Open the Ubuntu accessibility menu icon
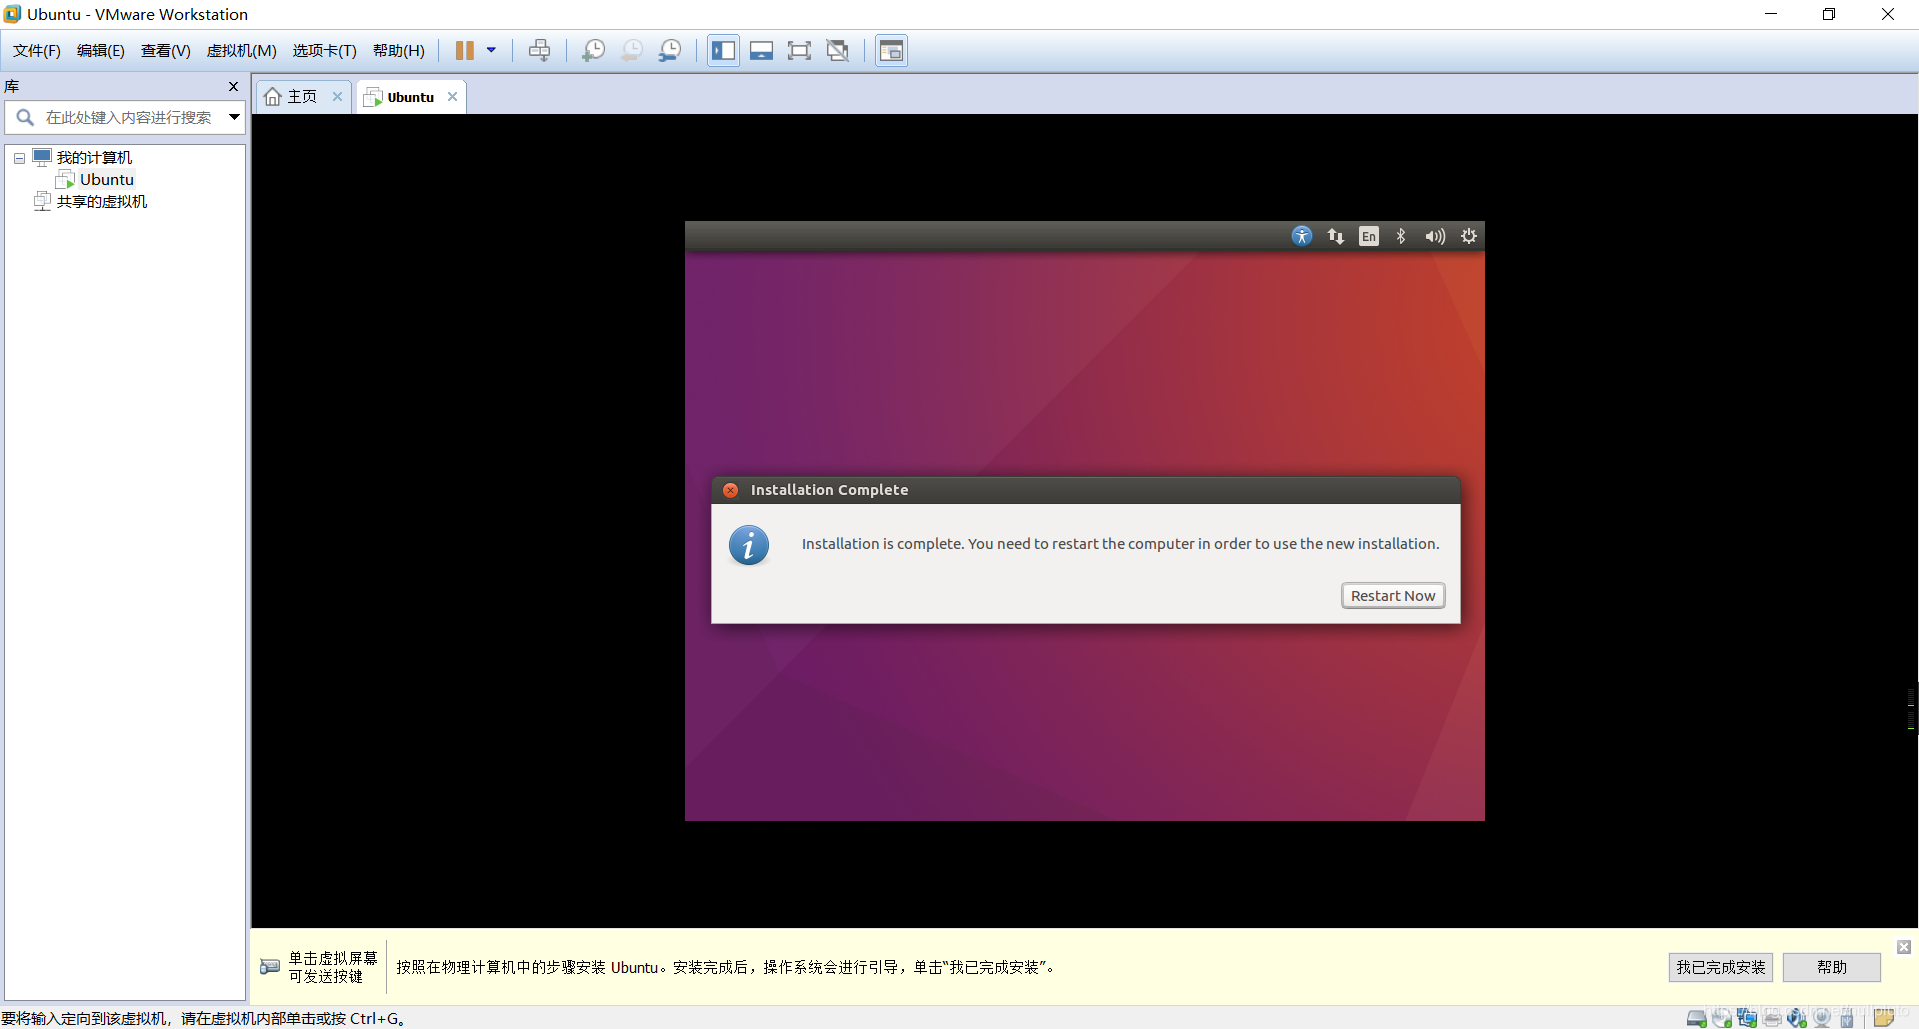 1301,236
